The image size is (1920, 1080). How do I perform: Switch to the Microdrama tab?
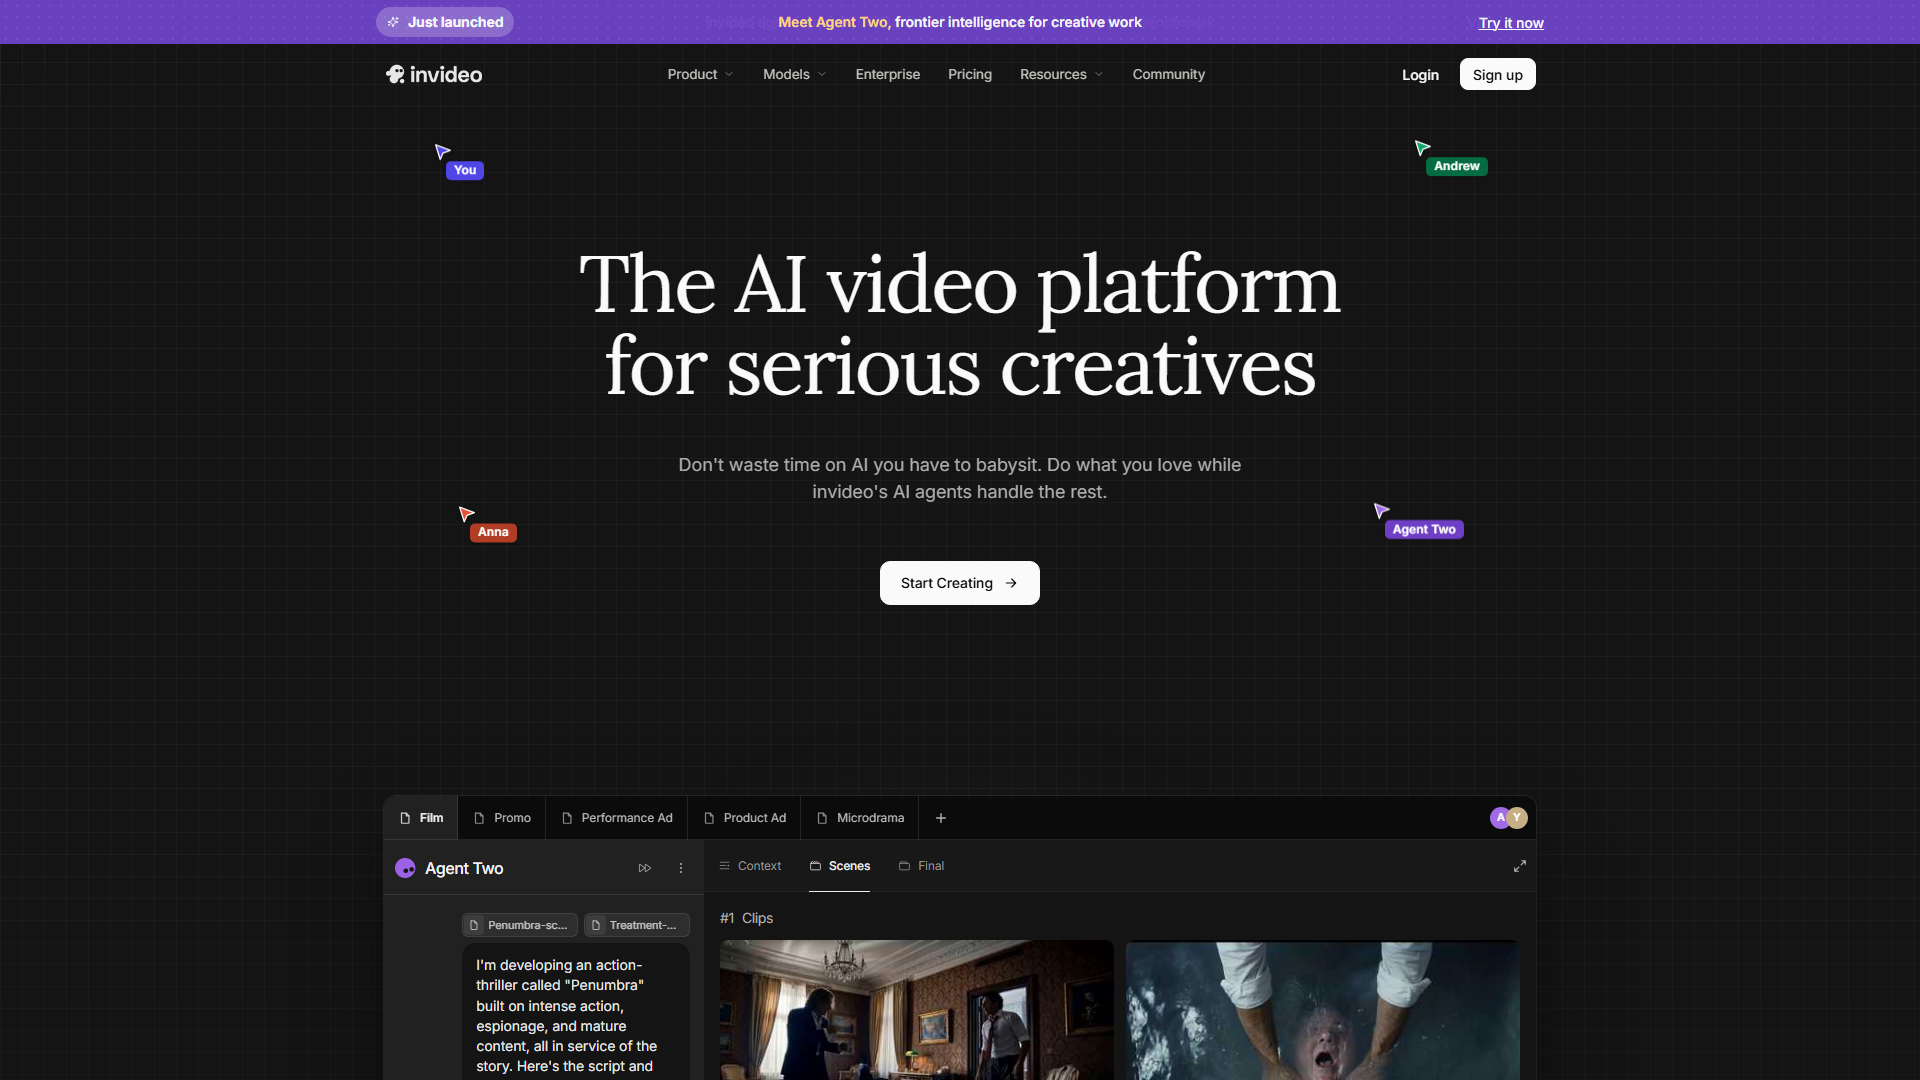click(x=860, y=818)
